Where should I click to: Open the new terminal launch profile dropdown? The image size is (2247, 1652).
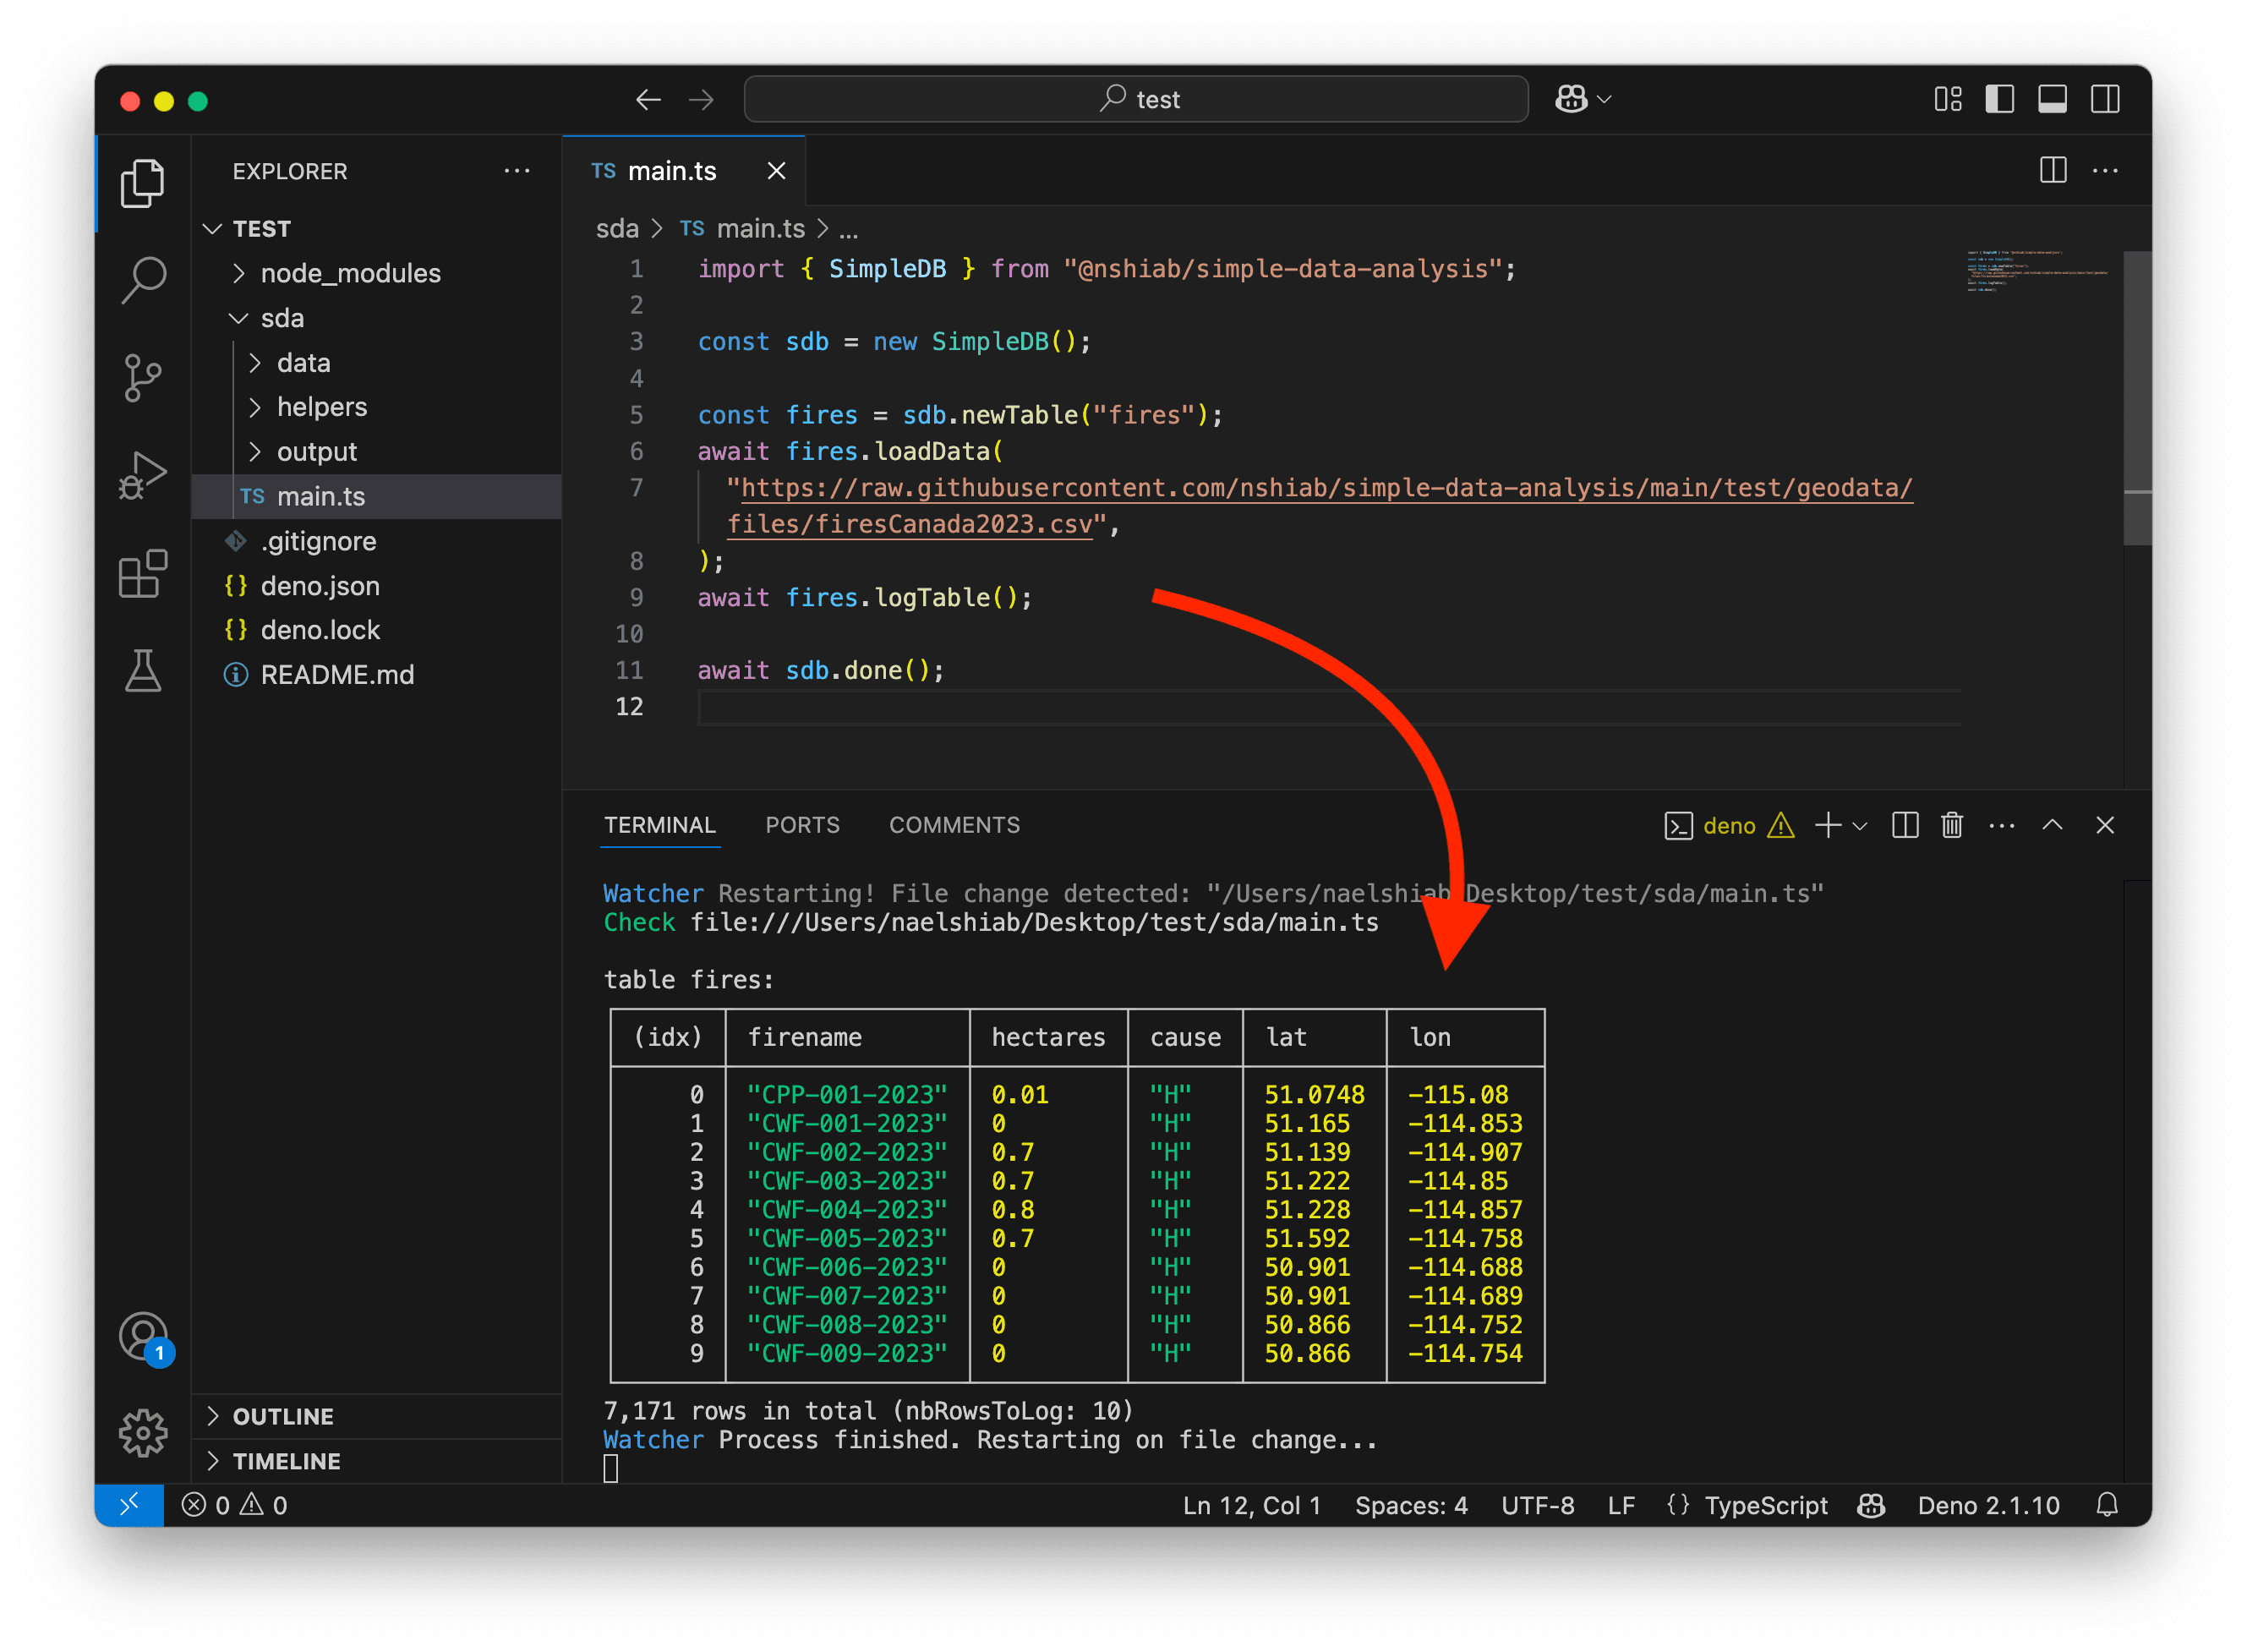(x=1859, y=826)
